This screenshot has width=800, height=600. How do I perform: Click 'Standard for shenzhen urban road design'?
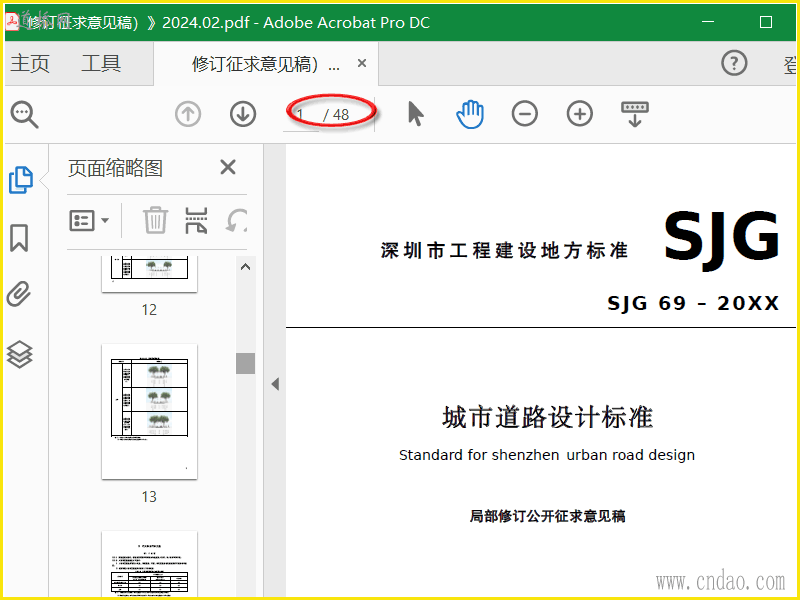547,455
